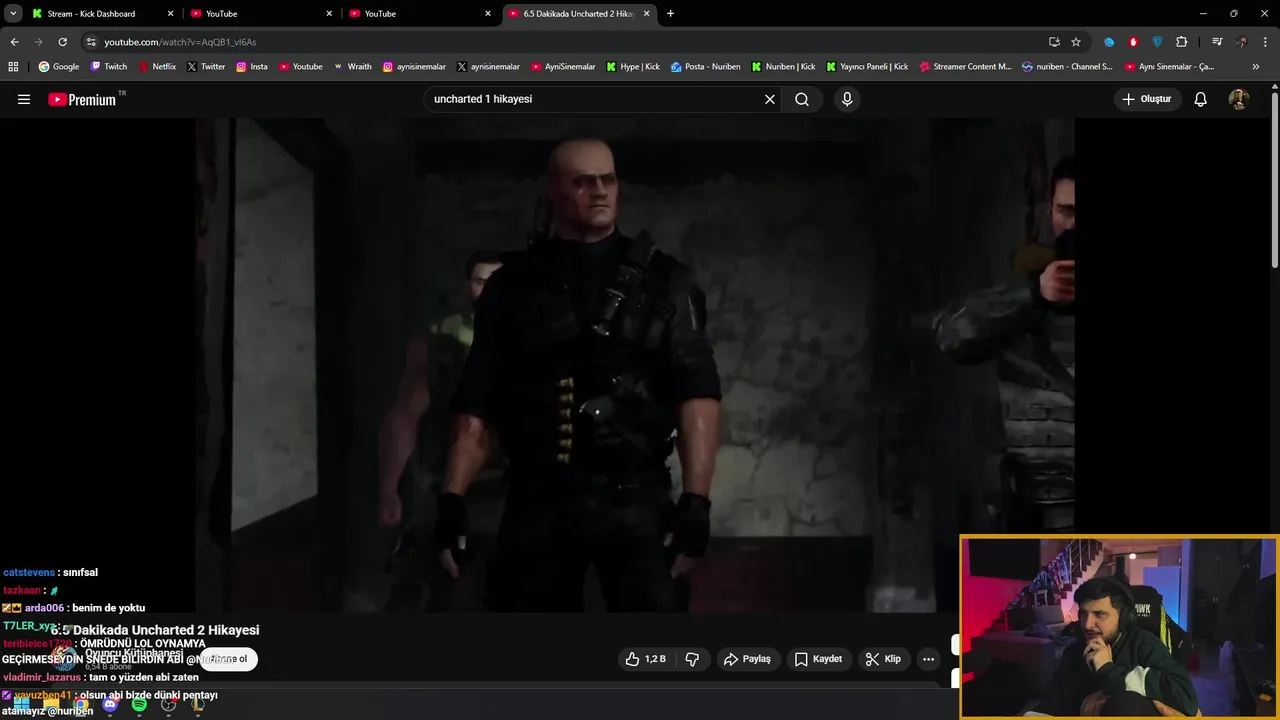Open the Posta - Nuriben bookmark
Viewport: 1280px width, 720px height.
pyautogui.click(x=706, y=67)
